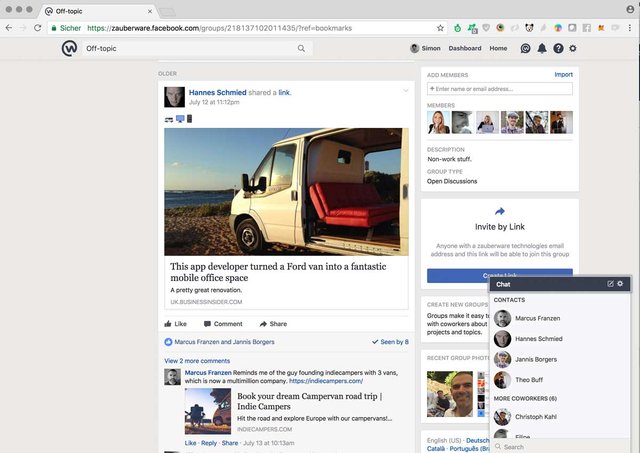Image resolution: width=640 pixels, height=453 pixels.
Task: Share the van post
Action: (x=273, y=324)
